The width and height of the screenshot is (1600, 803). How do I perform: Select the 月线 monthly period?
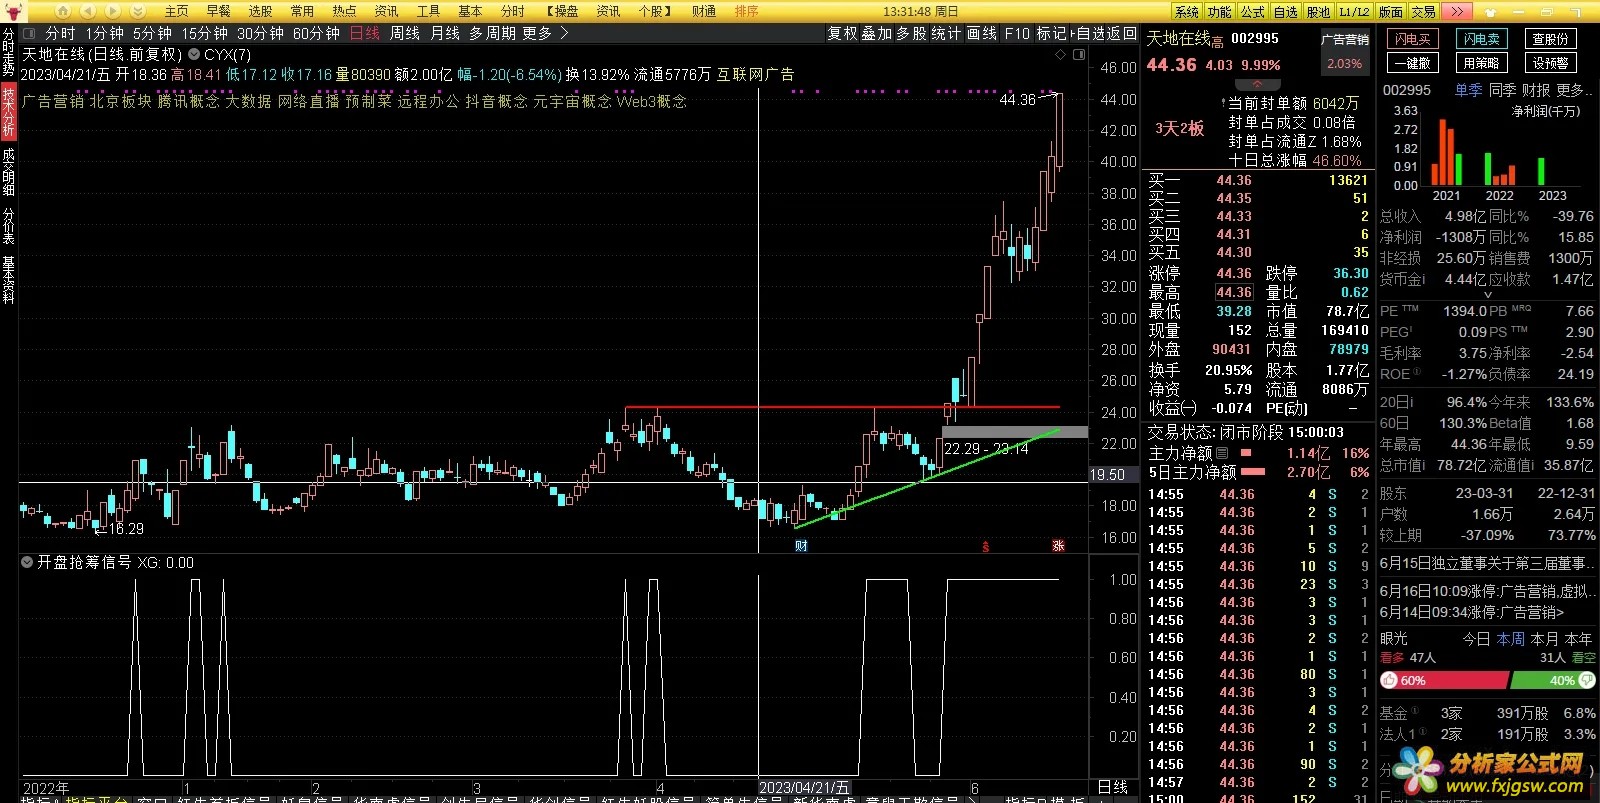click(445, 33)
